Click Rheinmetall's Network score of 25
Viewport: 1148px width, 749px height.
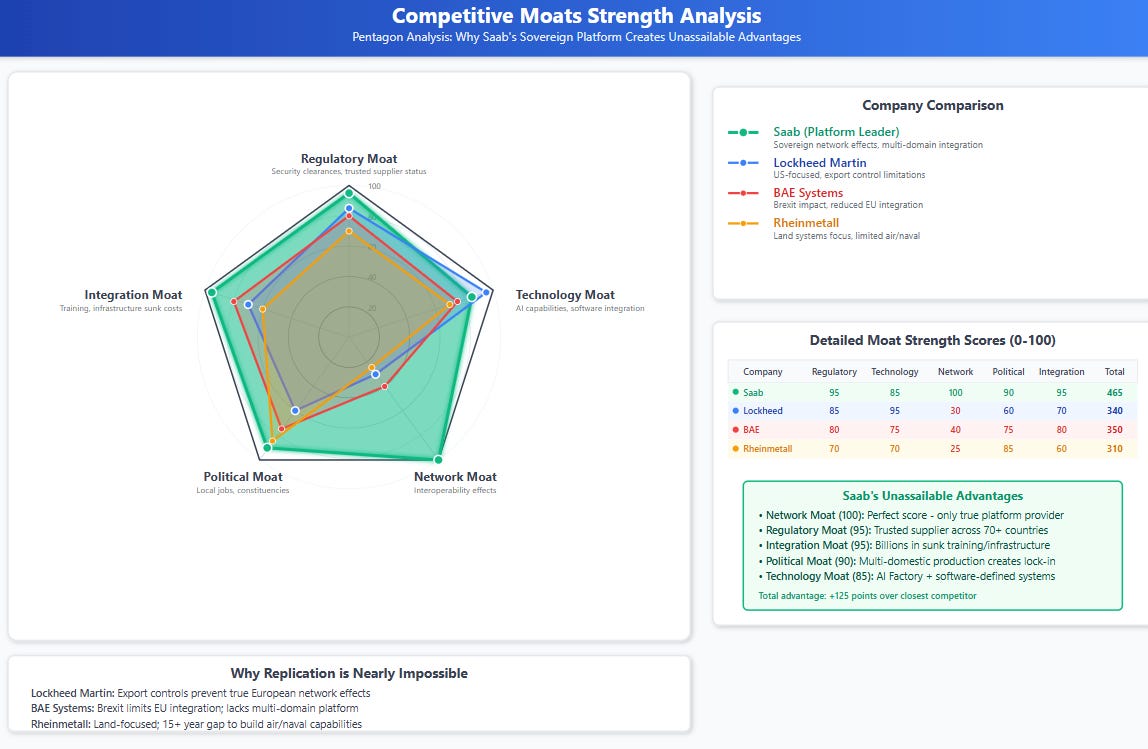pyautogui.click(x=955, y=449)
